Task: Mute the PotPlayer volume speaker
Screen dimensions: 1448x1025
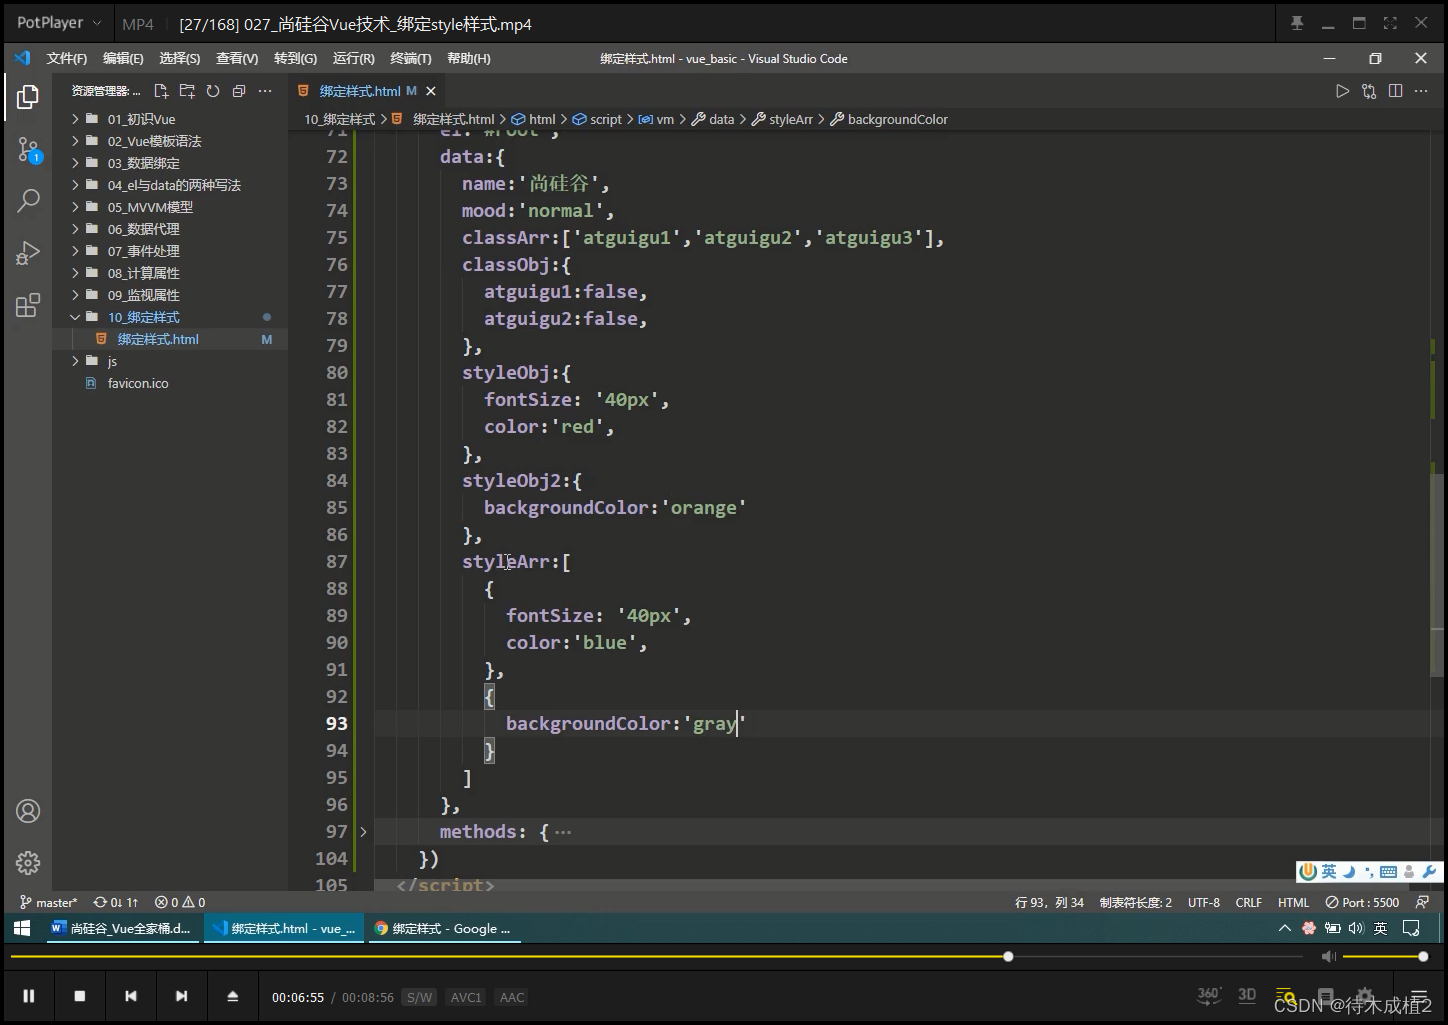Action: point(1329,957)
